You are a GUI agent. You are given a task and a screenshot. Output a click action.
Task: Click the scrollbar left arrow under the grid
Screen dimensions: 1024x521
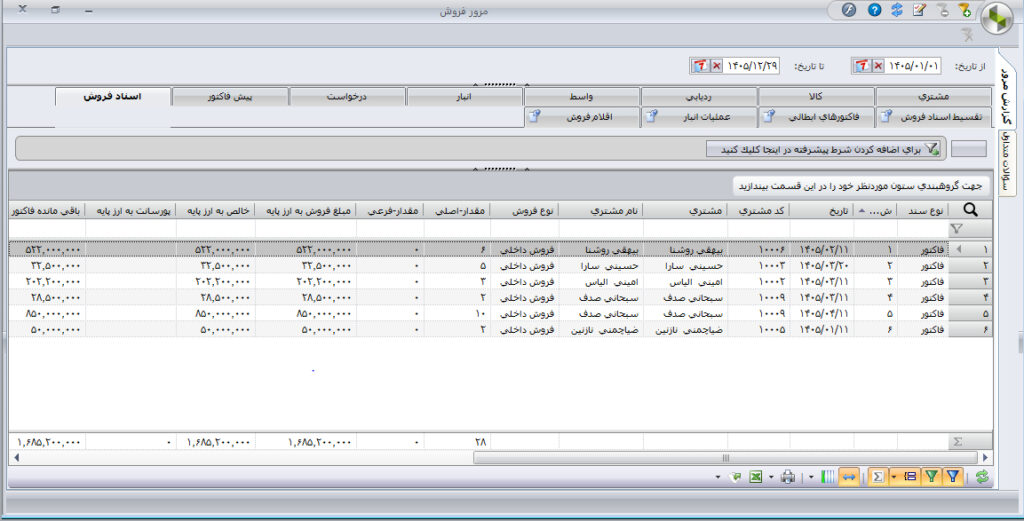coord(16,458)
